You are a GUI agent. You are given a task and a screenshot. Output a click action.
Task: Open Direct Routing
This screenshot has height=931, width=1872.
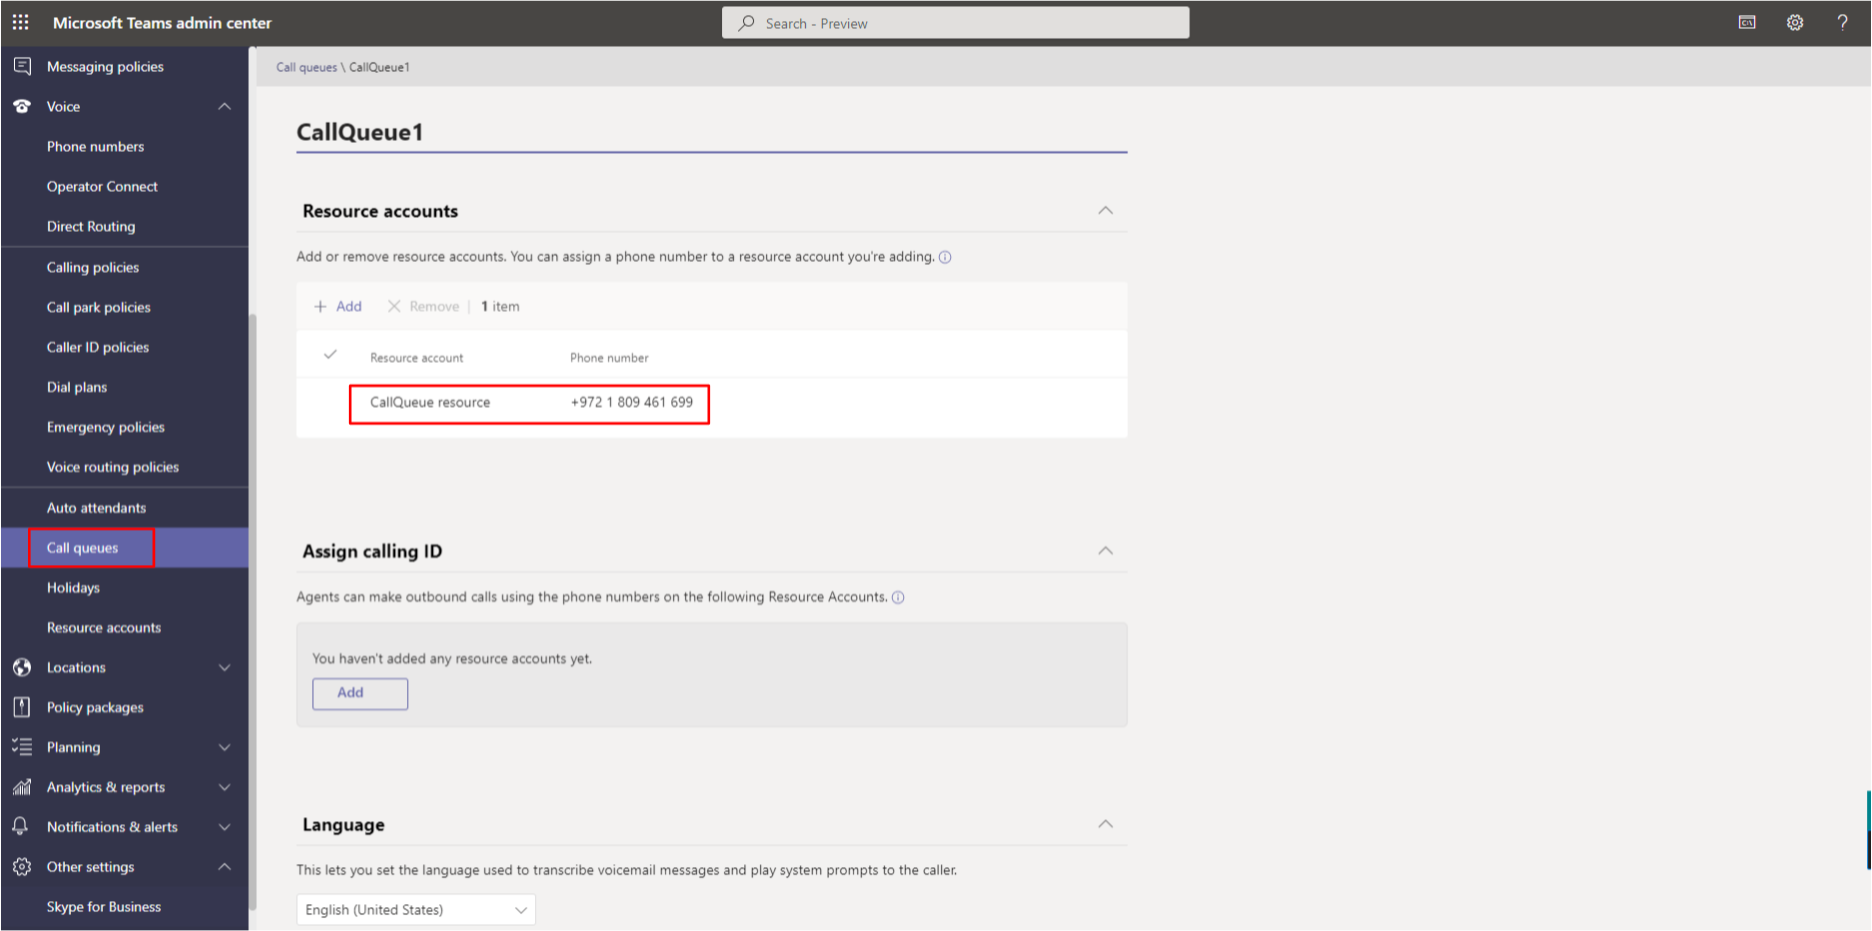[x=91, y=226]
